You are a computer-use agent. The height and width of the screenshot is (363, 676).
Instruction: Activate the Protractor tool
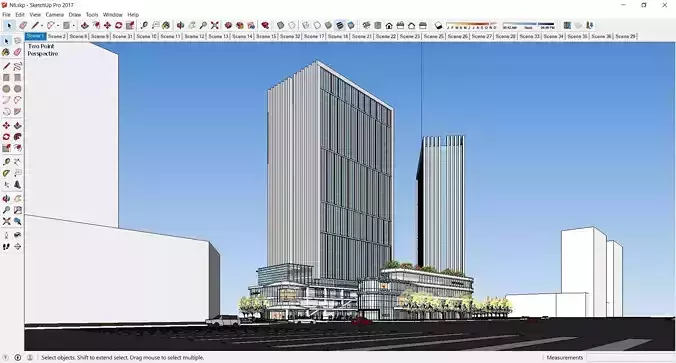(6, 173)
